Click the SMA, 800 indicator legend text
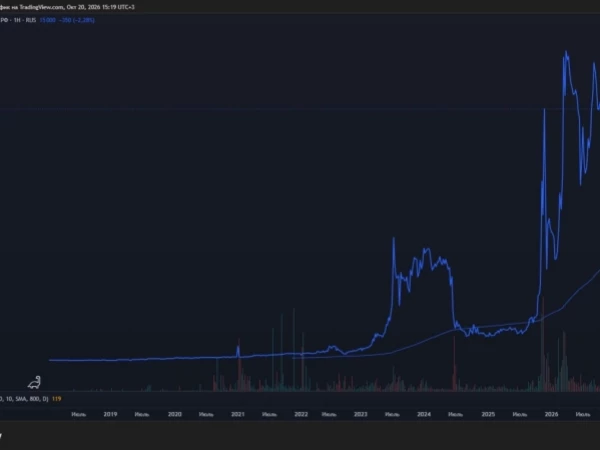This screenshot has width=600, height=450. (x=22, y=399)
